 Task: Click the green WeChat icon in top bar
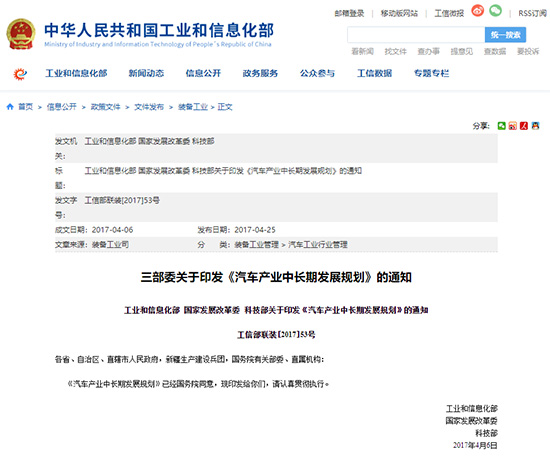coord(496,11)
